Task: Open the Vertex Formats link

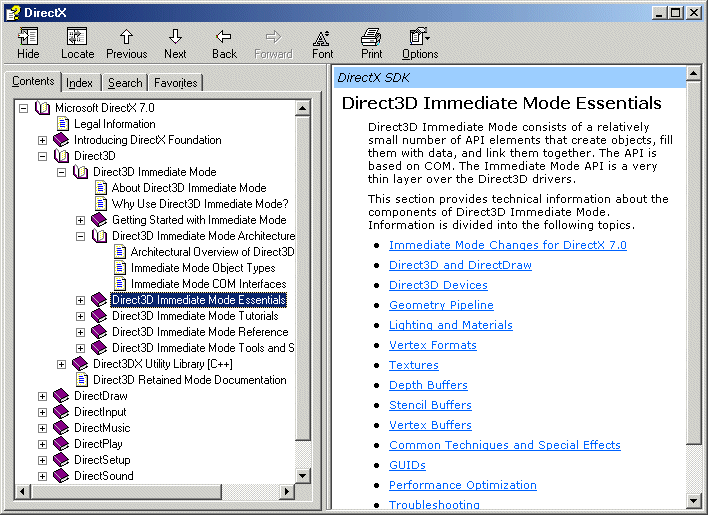Action: (x=432, y=345)
